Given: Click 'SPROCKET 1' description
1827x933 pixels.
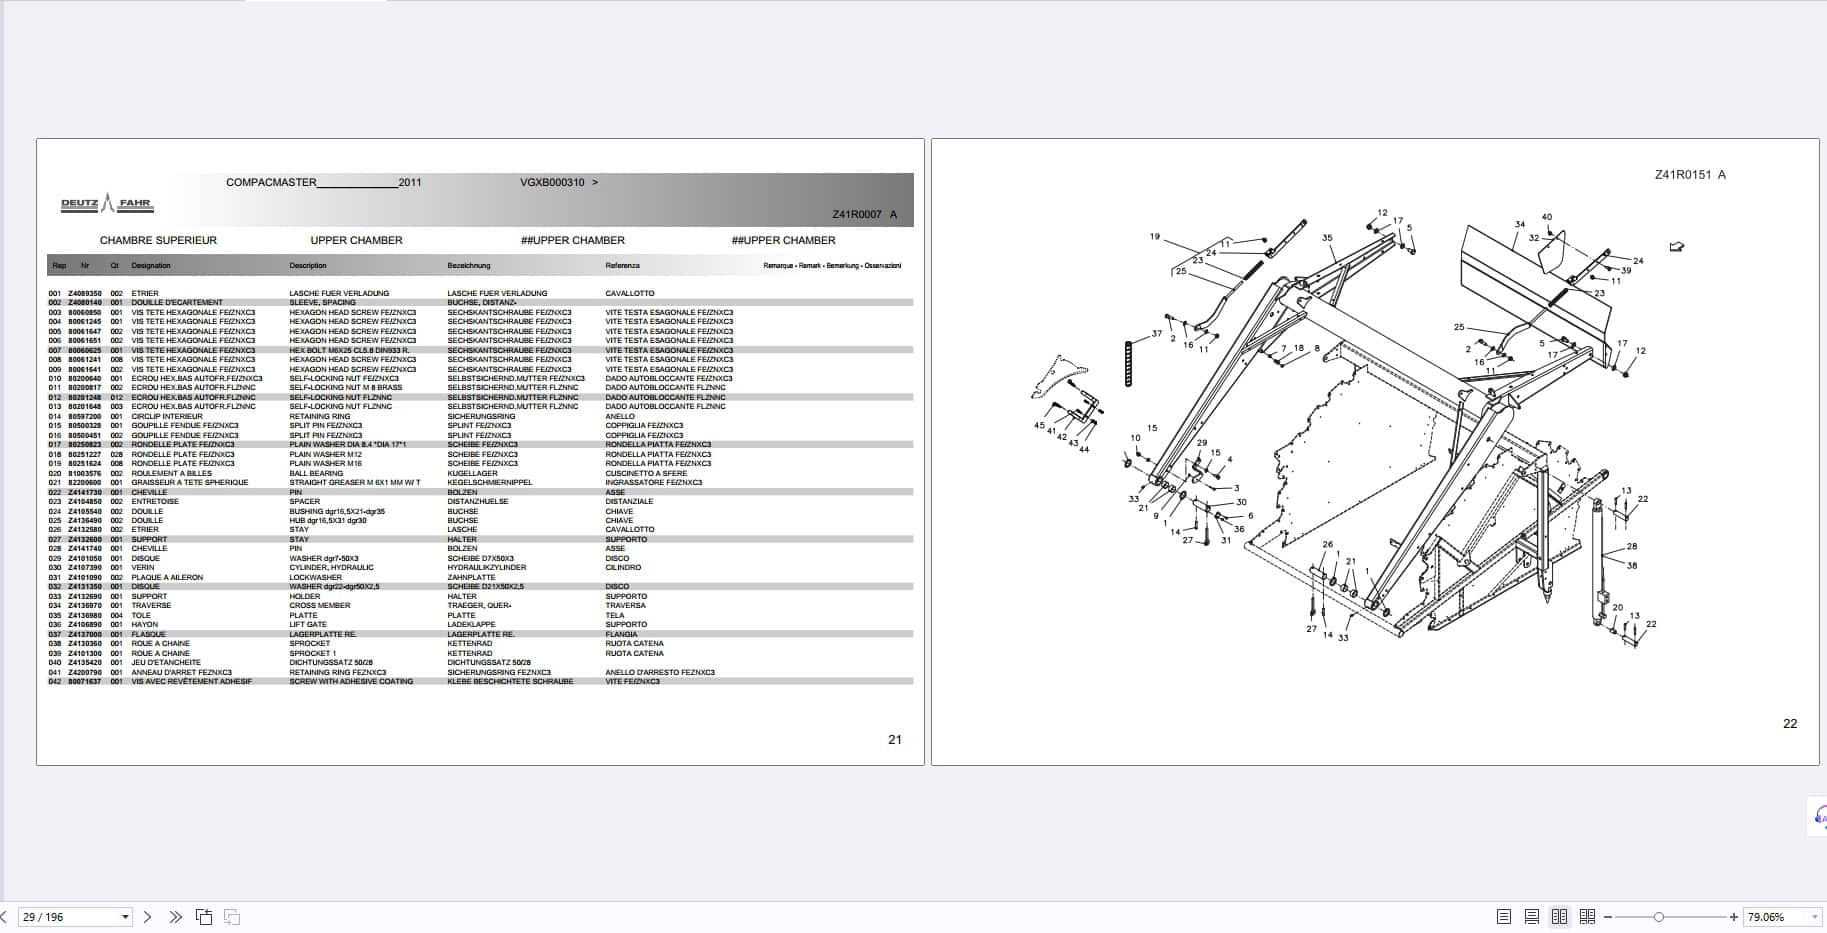Looking at the screenshot, I should 313,654.
